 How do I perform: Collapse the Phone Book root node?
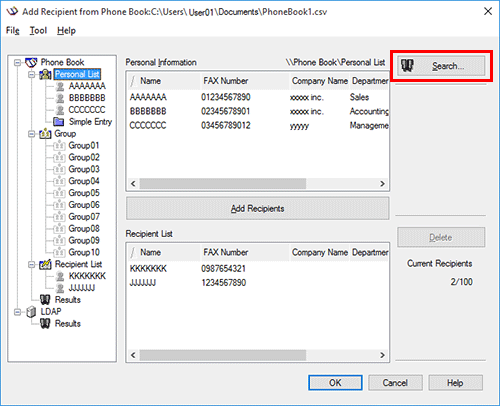pos(17,62)
